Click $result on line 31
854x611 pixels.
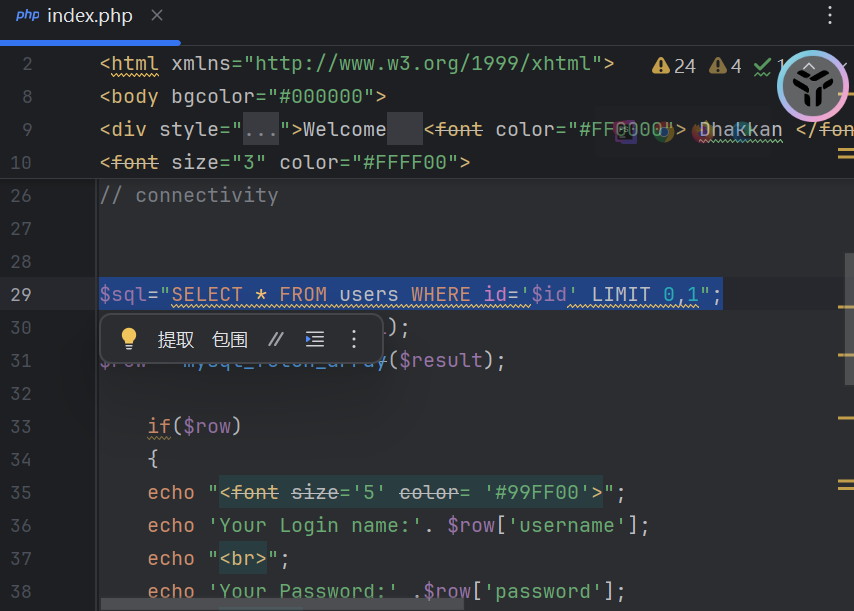(441, 361)
